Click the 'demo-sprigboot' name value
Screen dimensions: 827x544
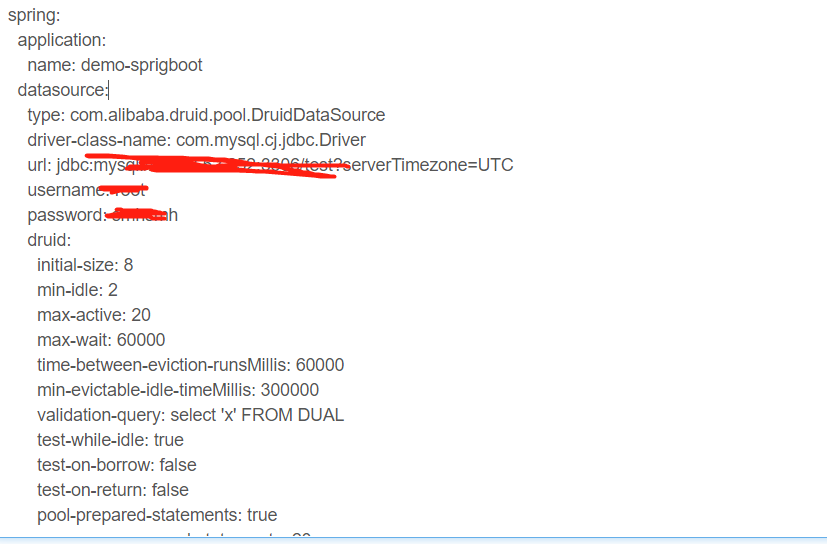click(141, 65)
